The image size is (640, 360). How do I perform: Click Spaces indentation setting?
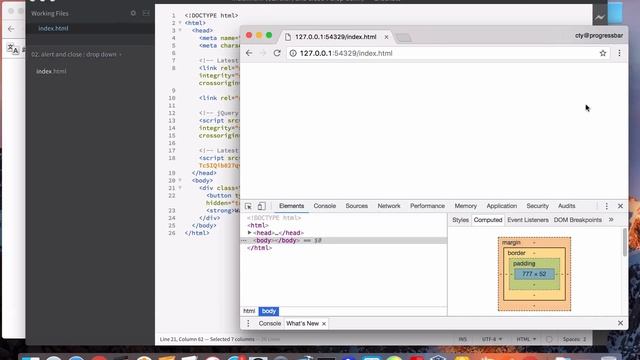pyautogui.click(x=574, y=339)
